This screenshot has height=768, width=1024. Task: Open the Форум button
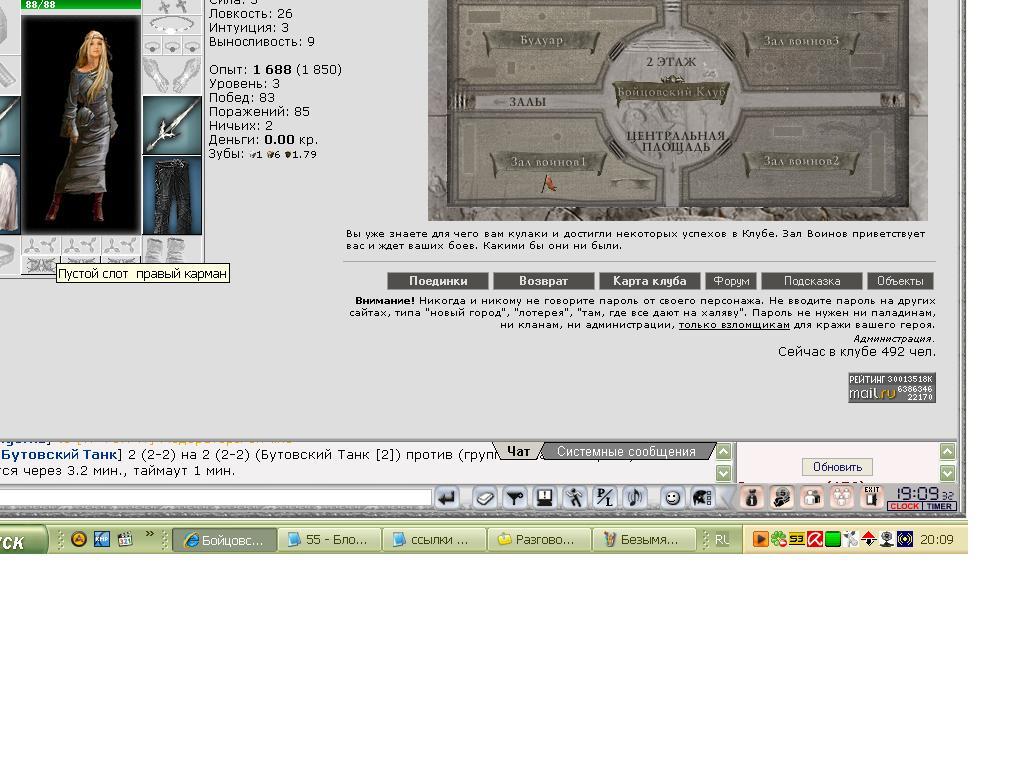(731, 281)
